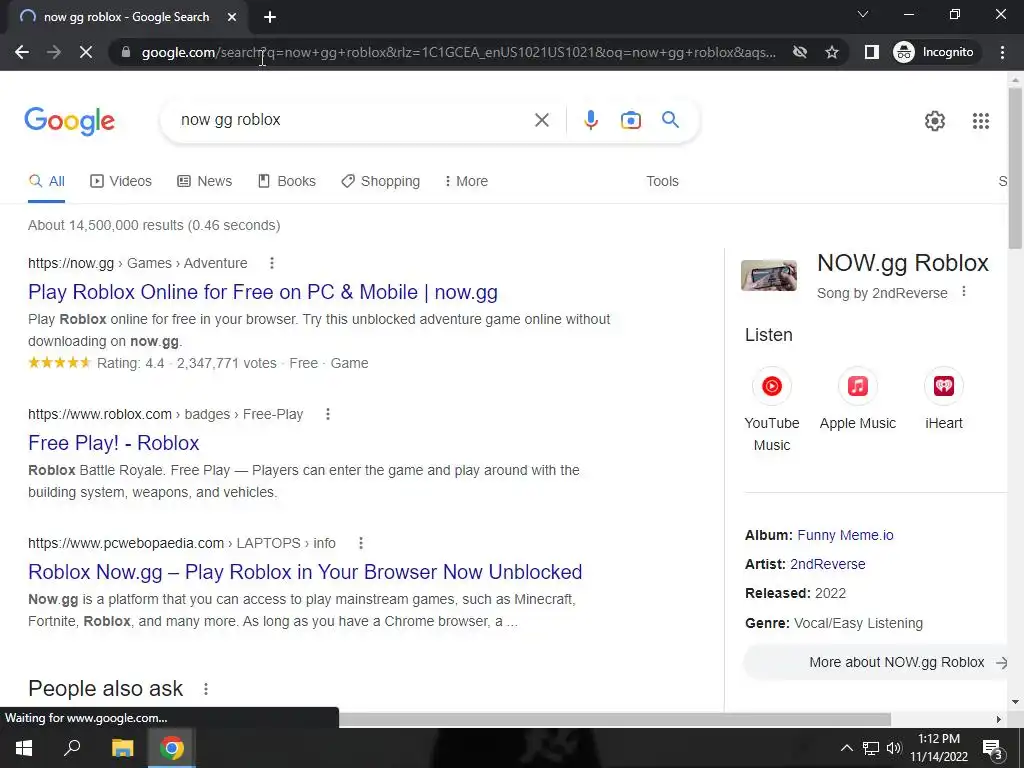Start voice search with microphone icon
Image resolution: width=1024 pixels, height=768 pixels.
click(590, 120)
